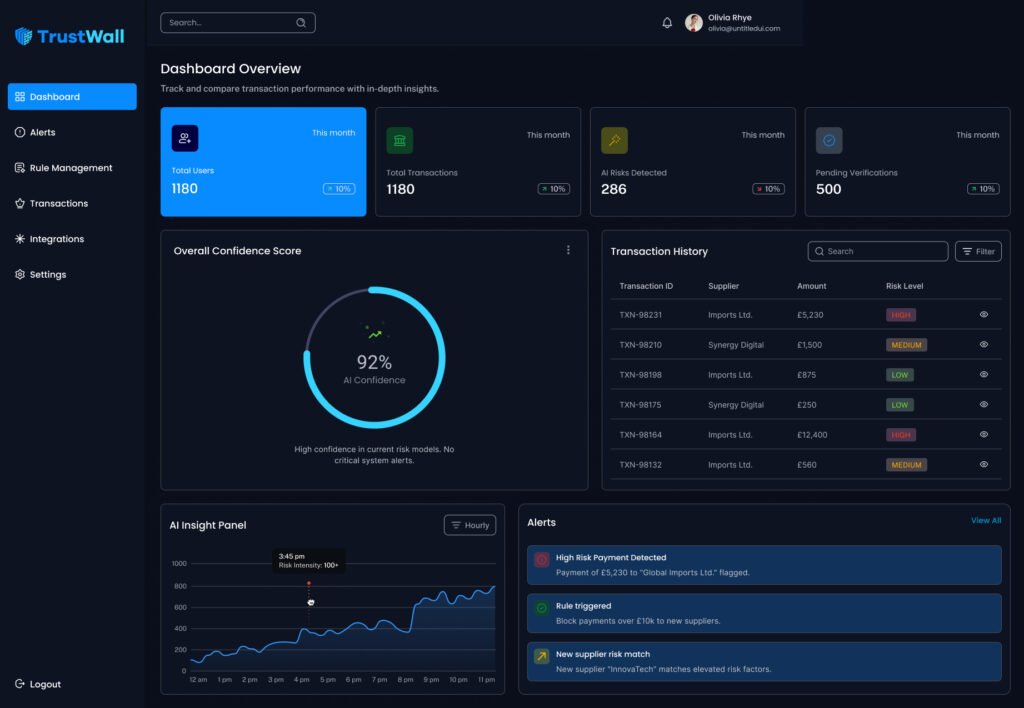Screen dimensions: 1024x708
Task: Show details for transaction TXN-98132
Action: tap(983, 465)
